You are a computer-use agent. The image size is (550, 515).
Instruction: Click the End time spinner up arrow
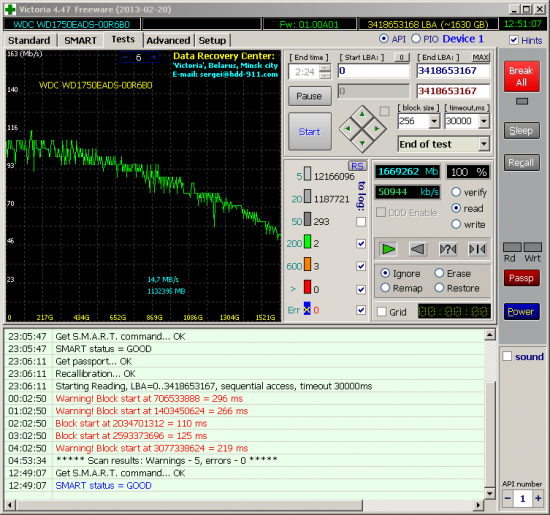tap(325, 68)
